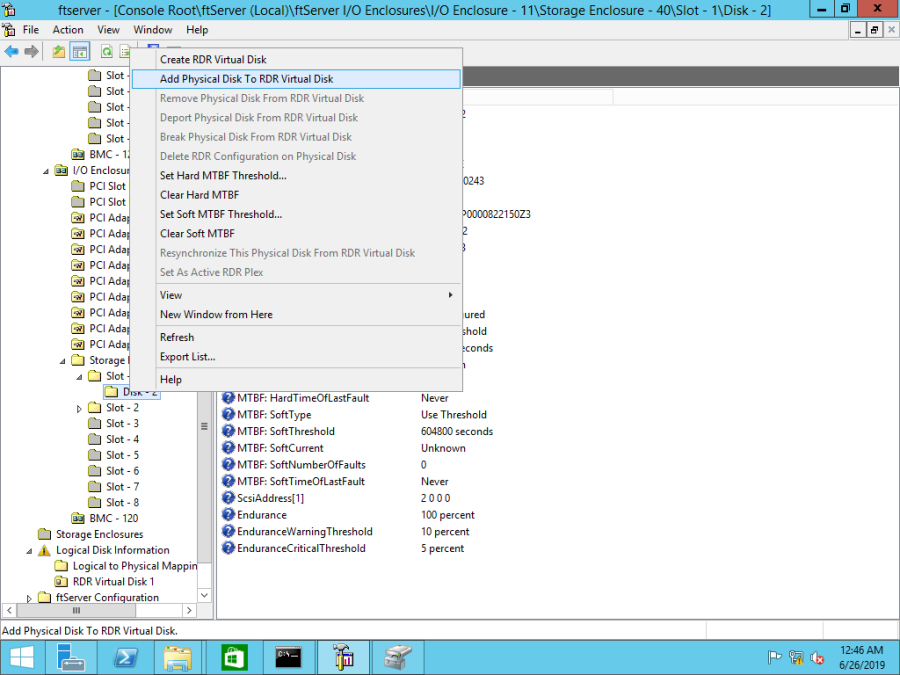Click Help at the bottom of the context menu
The image size is (900, 675).
pos(296,379)
